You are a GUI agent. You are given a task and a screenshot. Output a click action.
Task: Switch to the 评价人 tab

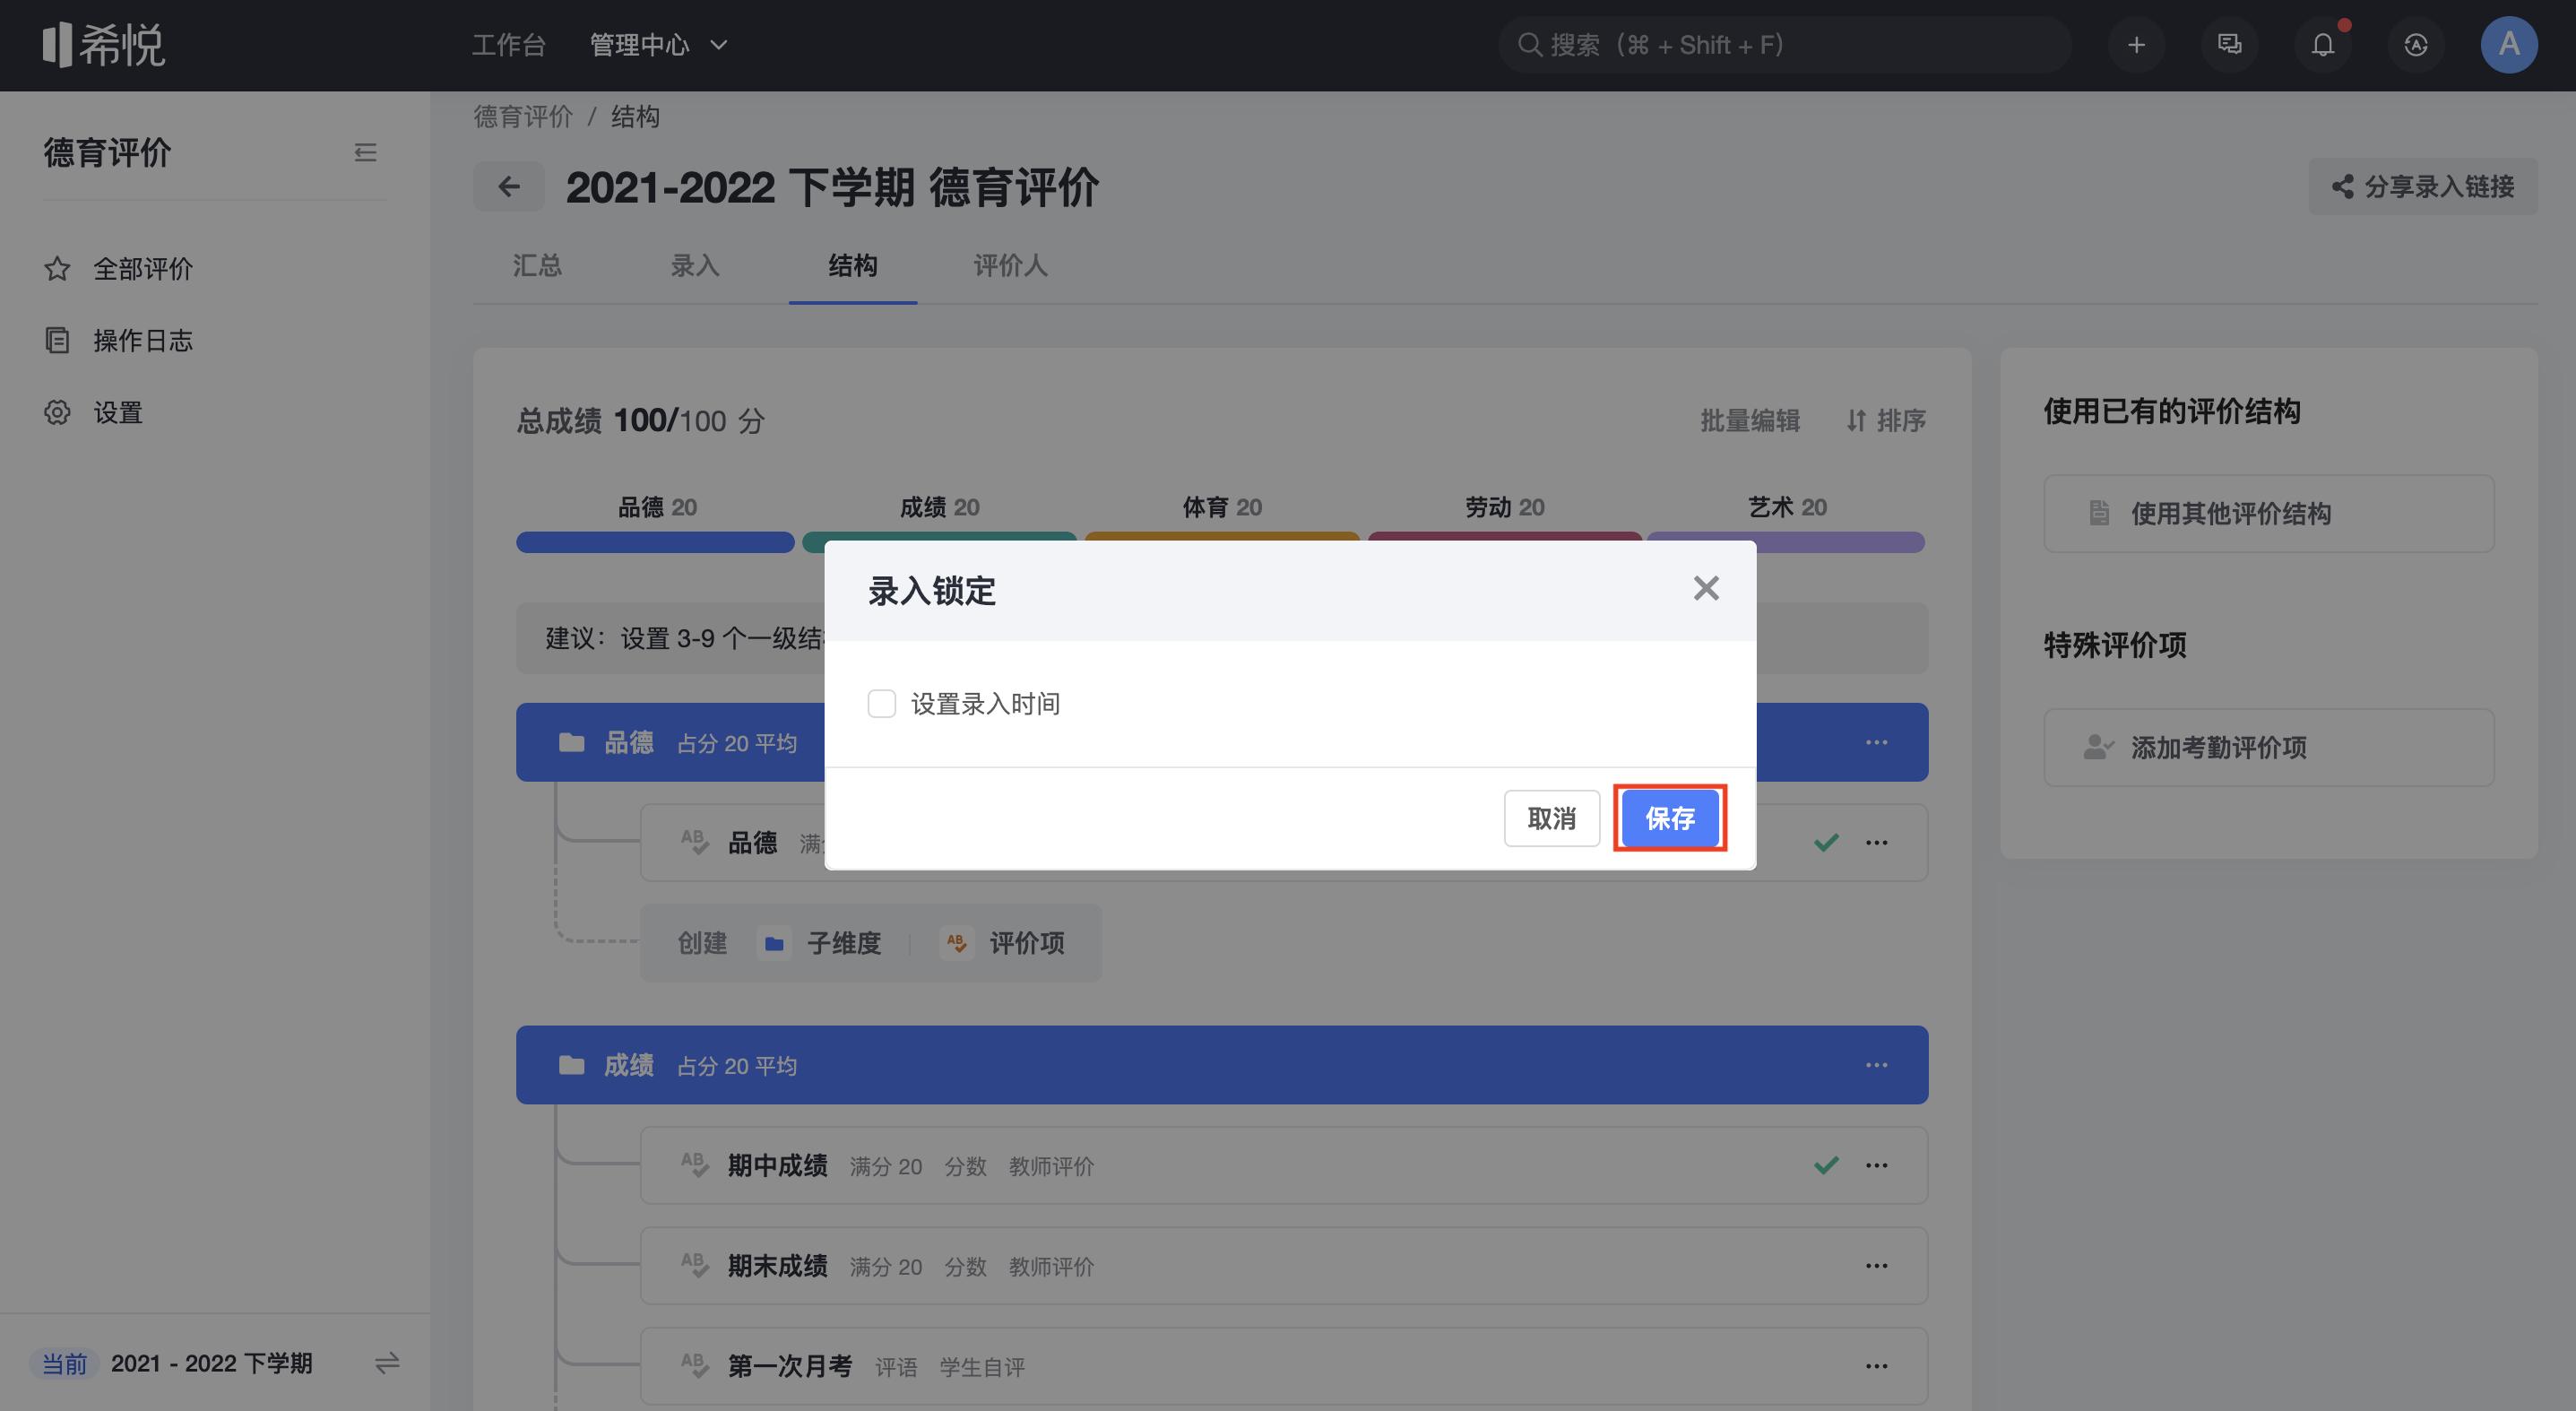coord(1010,265)
